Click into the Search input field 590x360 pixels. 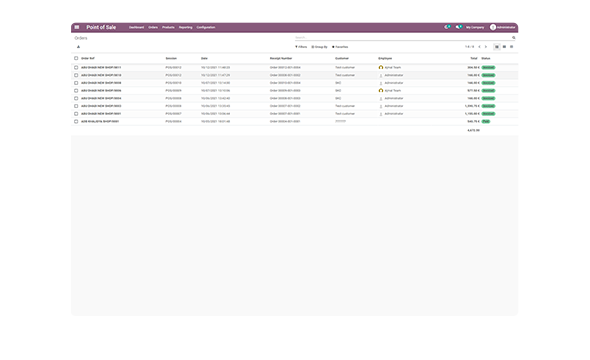(403, 38)
